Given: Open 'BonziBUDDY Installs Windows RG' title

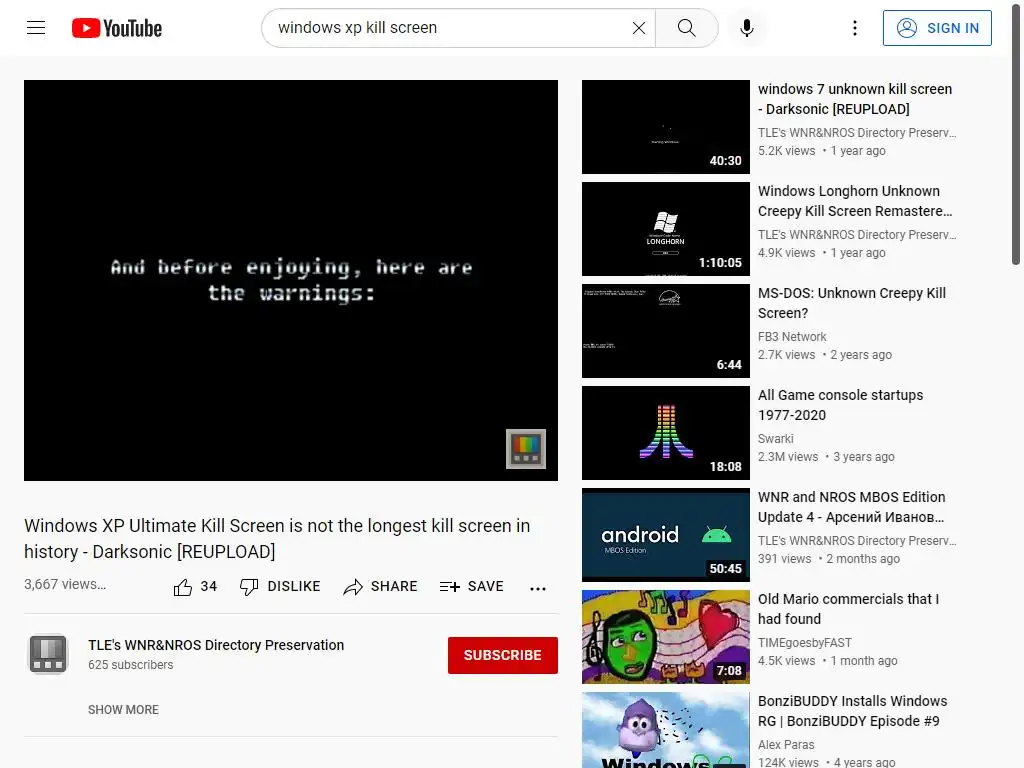Looking at the screenshot, I should tap(852, 710).
